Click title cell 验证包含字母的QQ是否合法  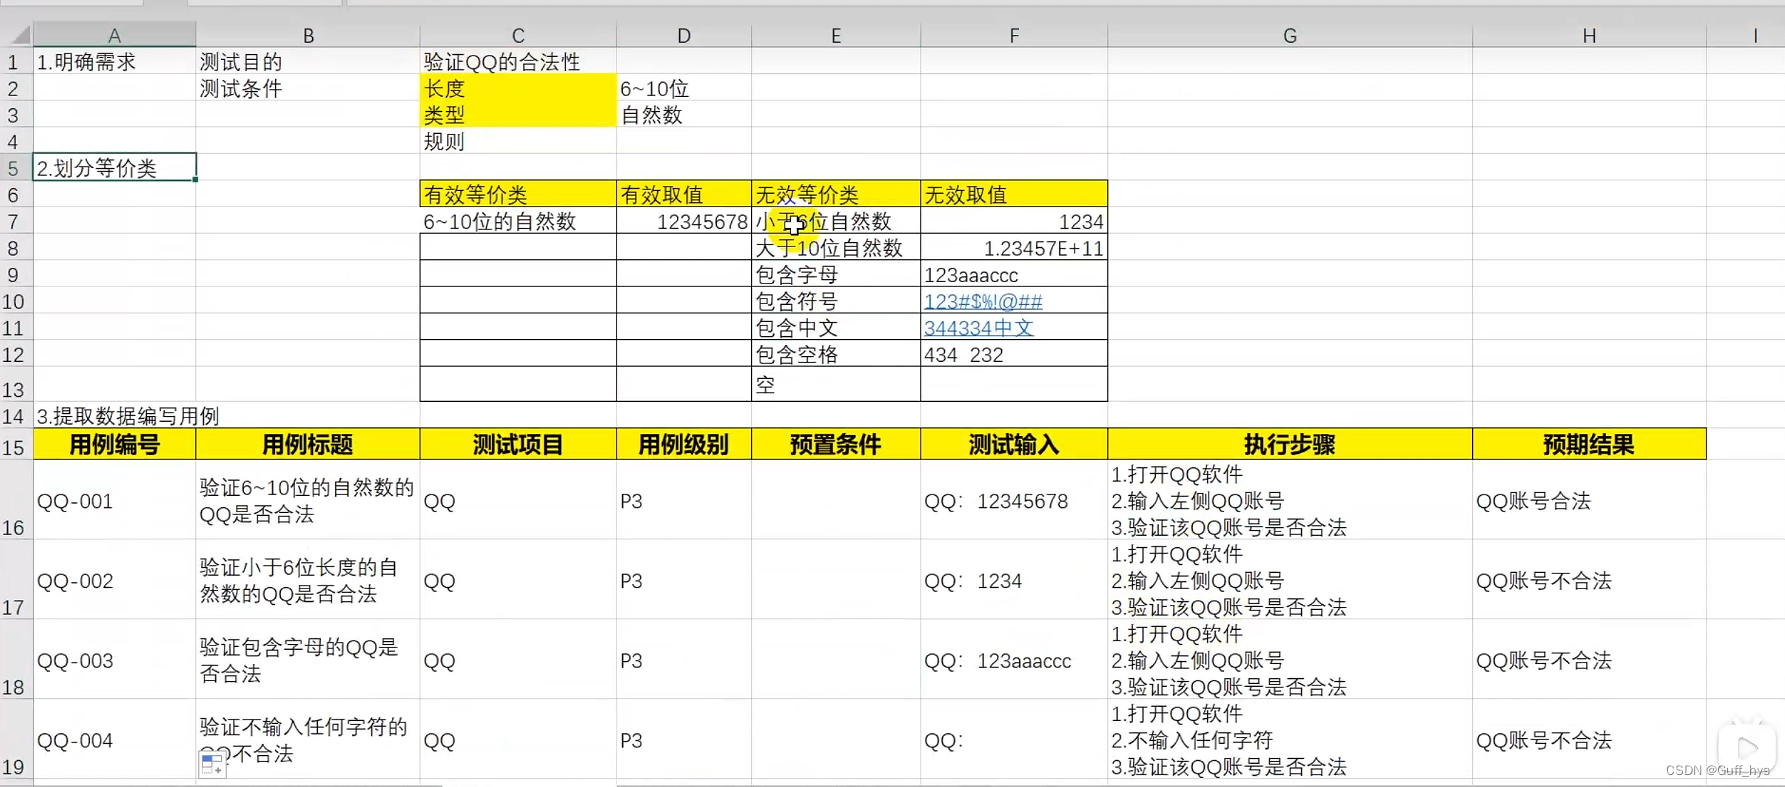(x=308, y=660)
